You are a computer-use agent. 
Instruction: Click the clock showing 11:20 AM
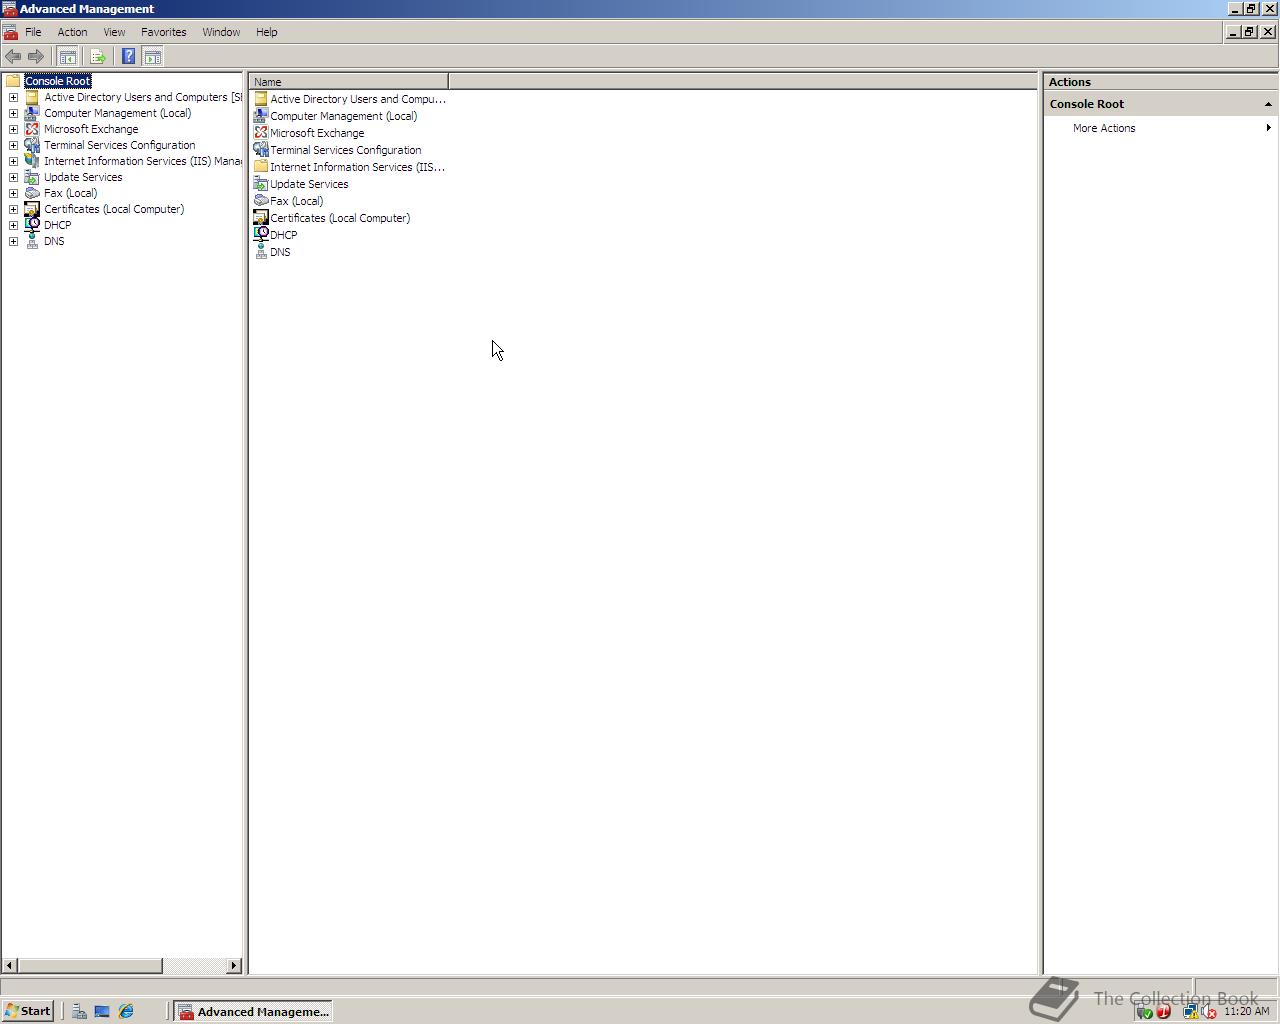[x=1246, y=1011]
